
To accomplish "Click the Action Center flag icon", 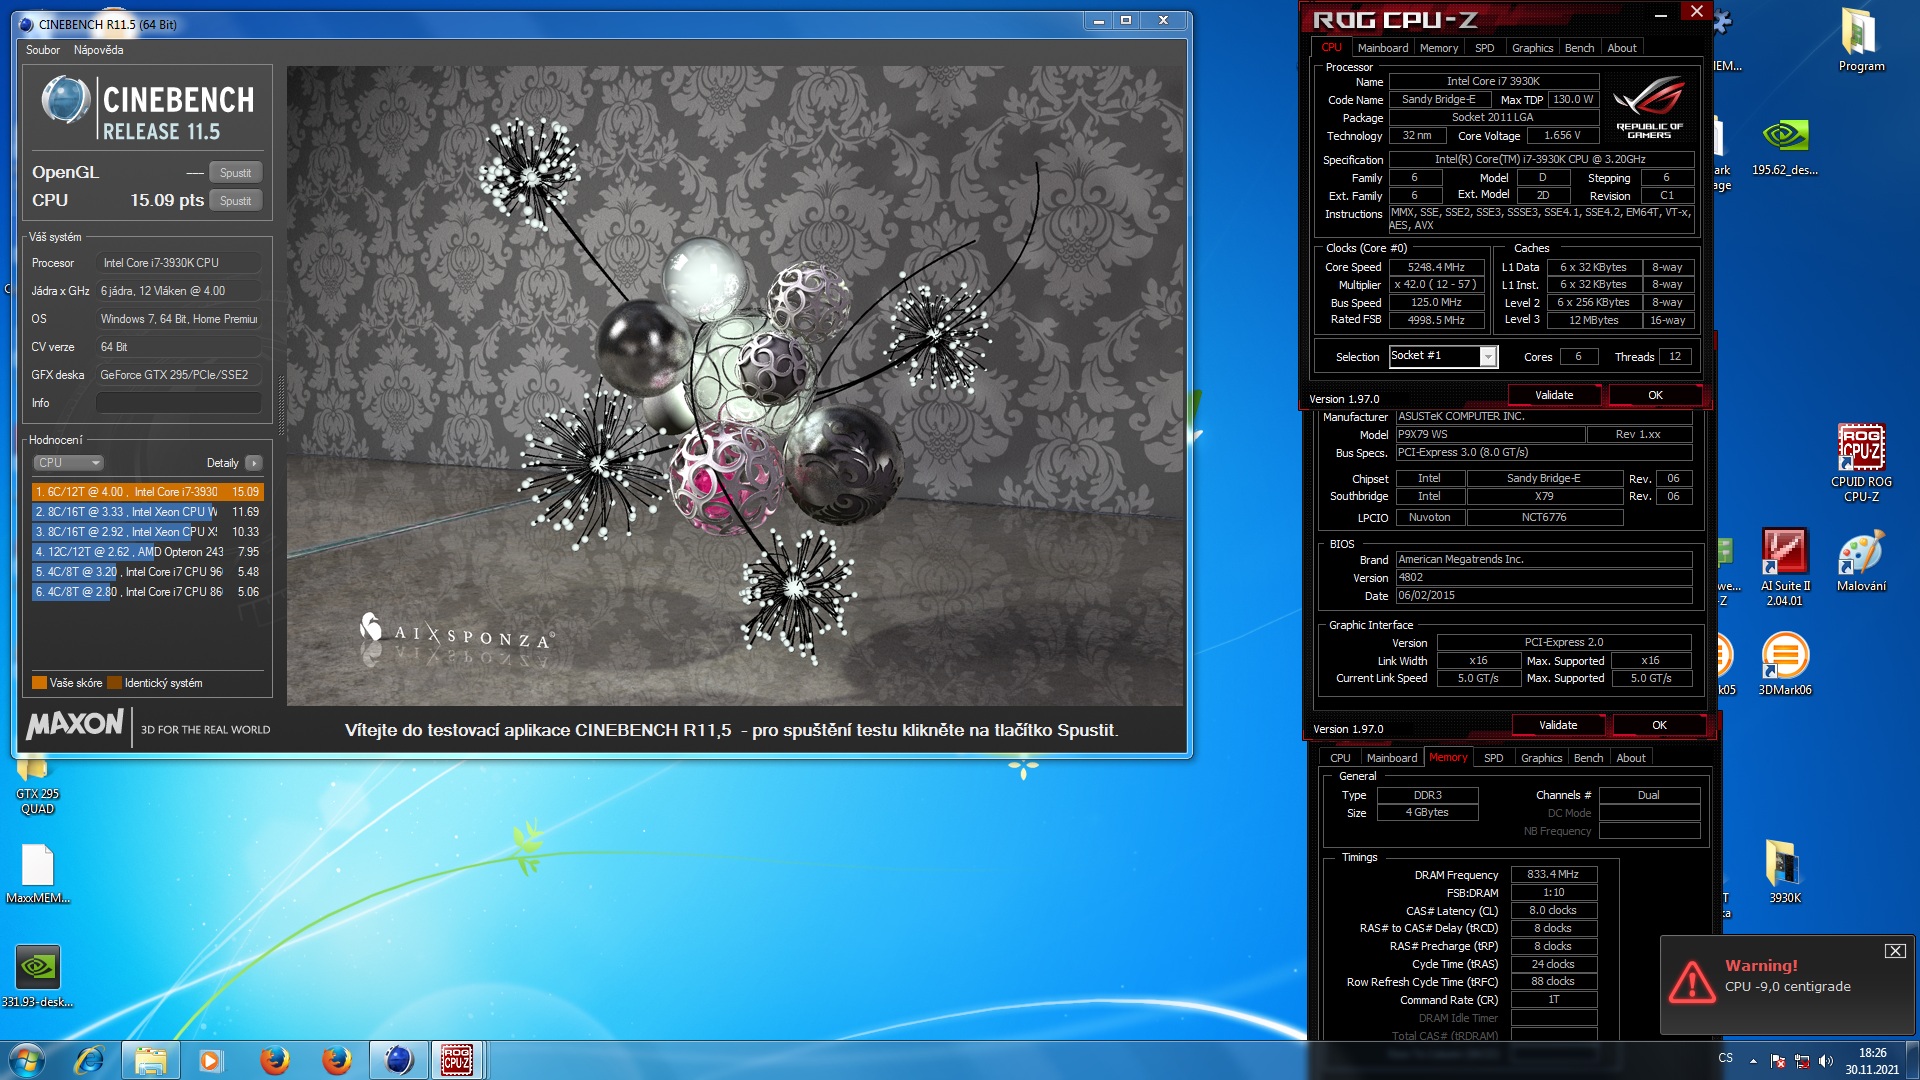I will click(x=1778, y=1061).
